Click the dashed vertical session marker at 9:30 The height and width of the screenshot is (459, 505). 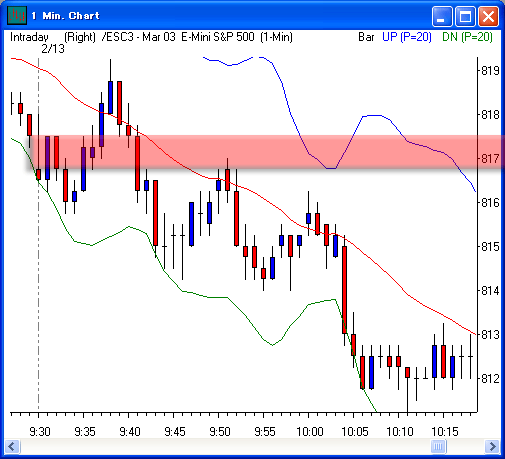(38, 233)
